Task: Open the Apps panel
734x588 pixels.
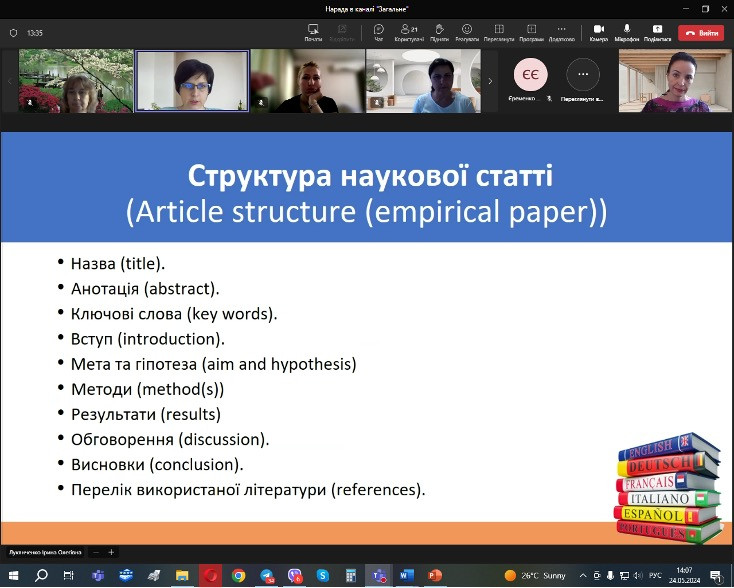Action: point(531,31)
